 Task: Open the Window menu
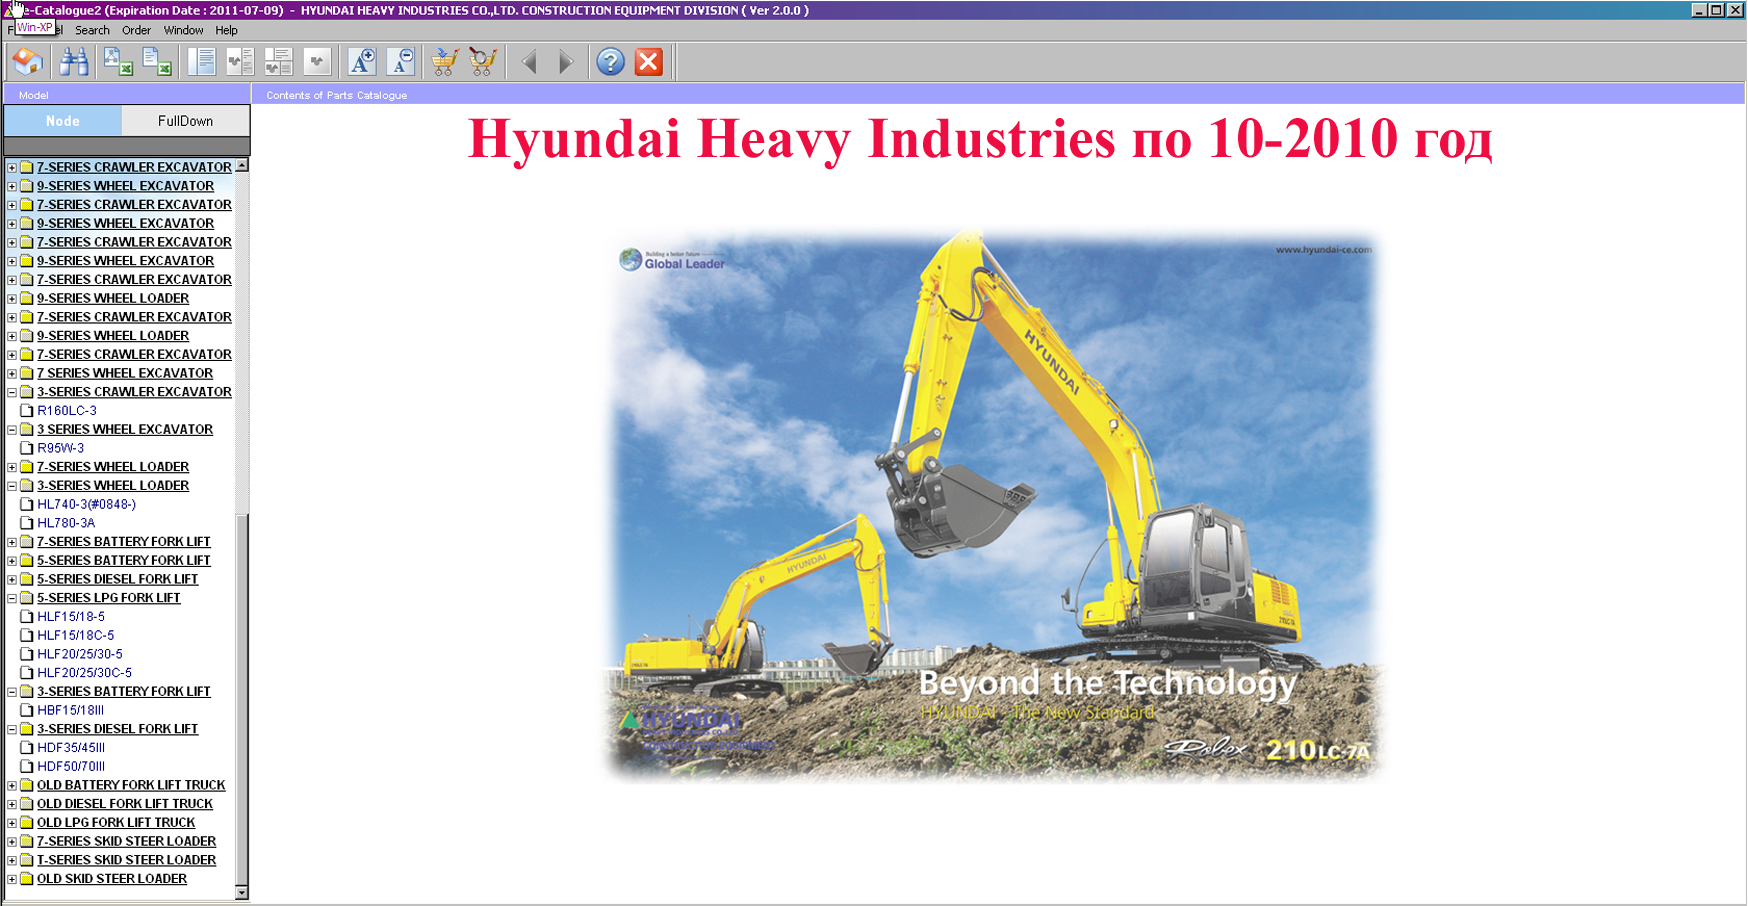click(x=183, y=30)
